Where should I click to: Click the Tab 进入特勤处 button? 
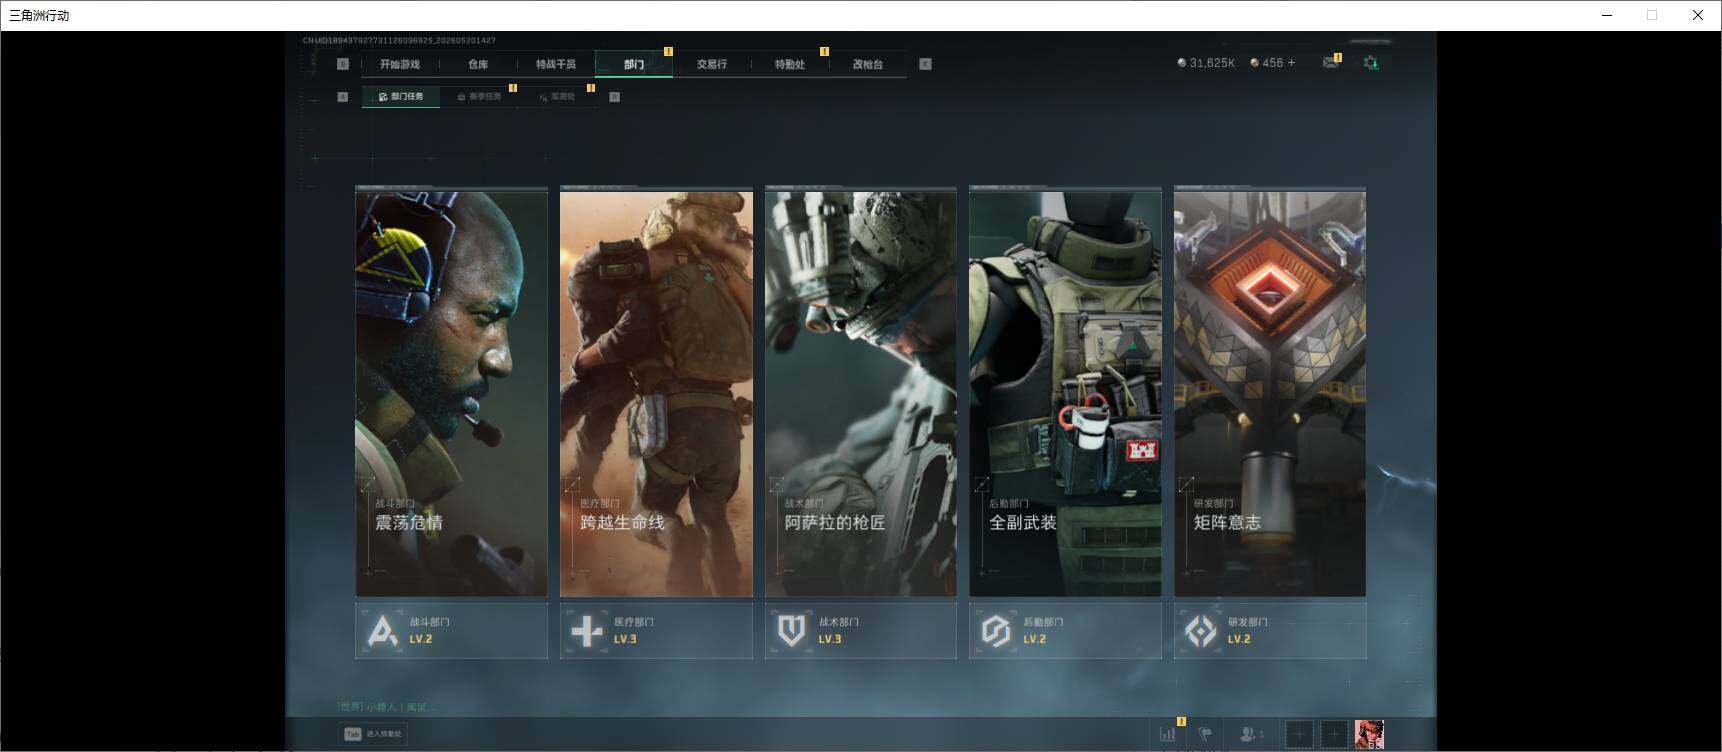373,734
